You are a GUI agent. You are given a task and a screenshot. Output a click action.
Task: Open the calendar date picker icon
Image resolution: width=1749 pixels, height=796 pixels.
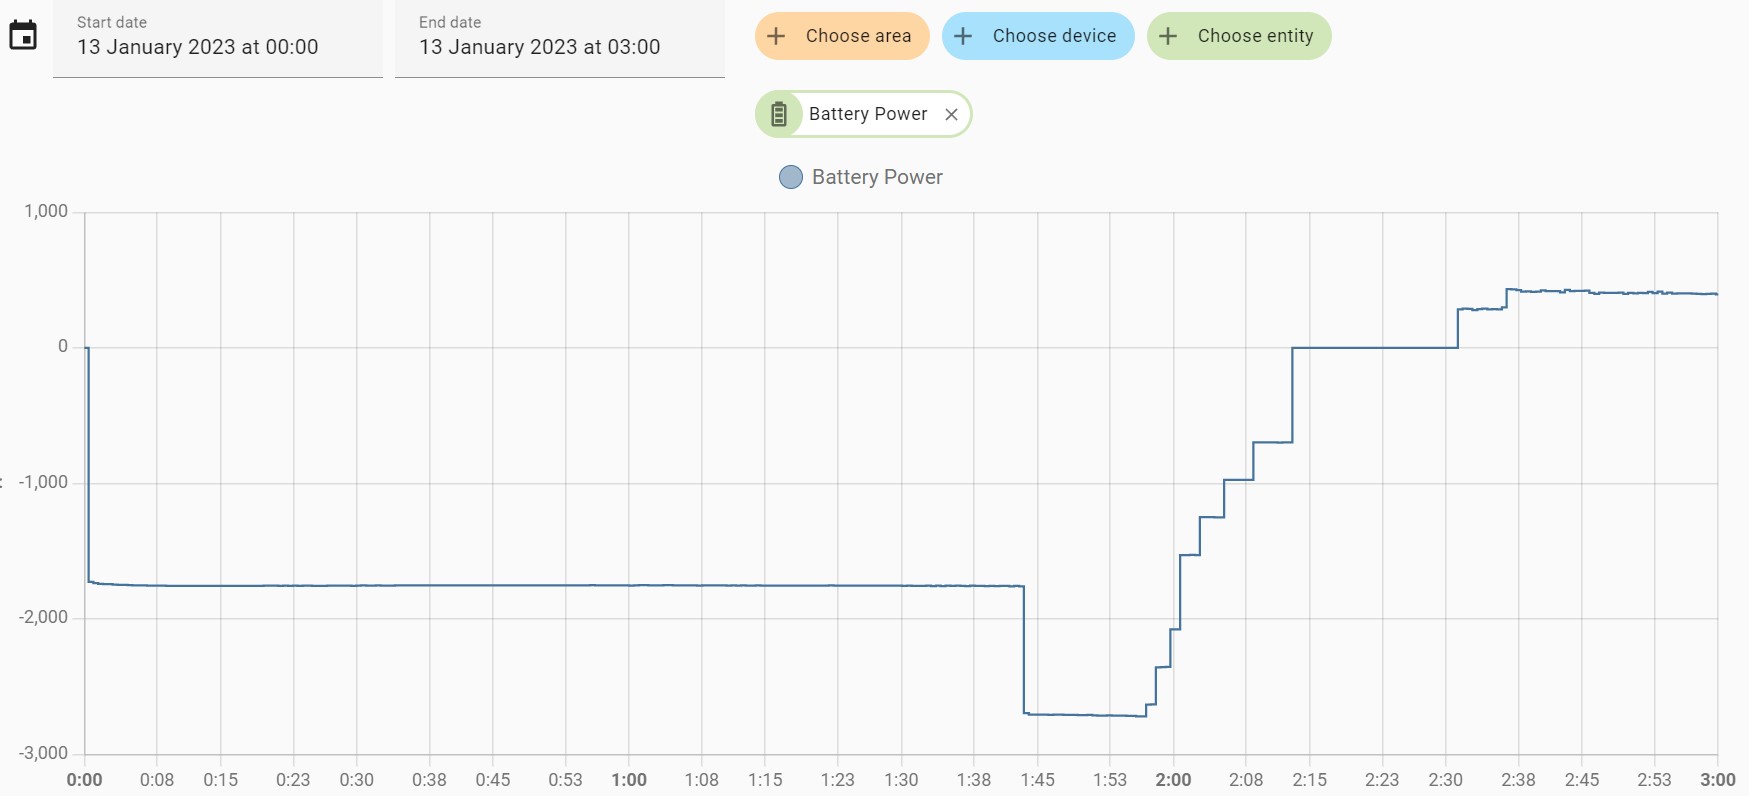[23, 36]
